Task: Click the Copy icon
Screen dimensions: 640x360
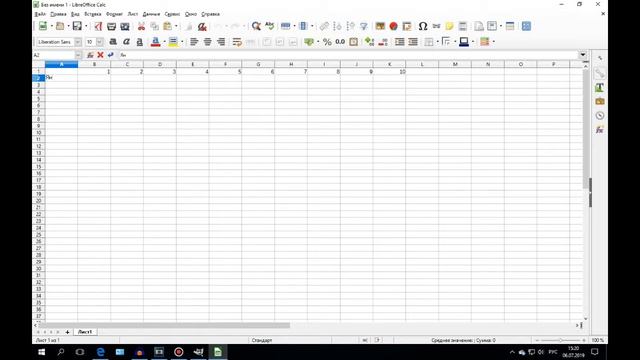Action: tap(154, 27)
